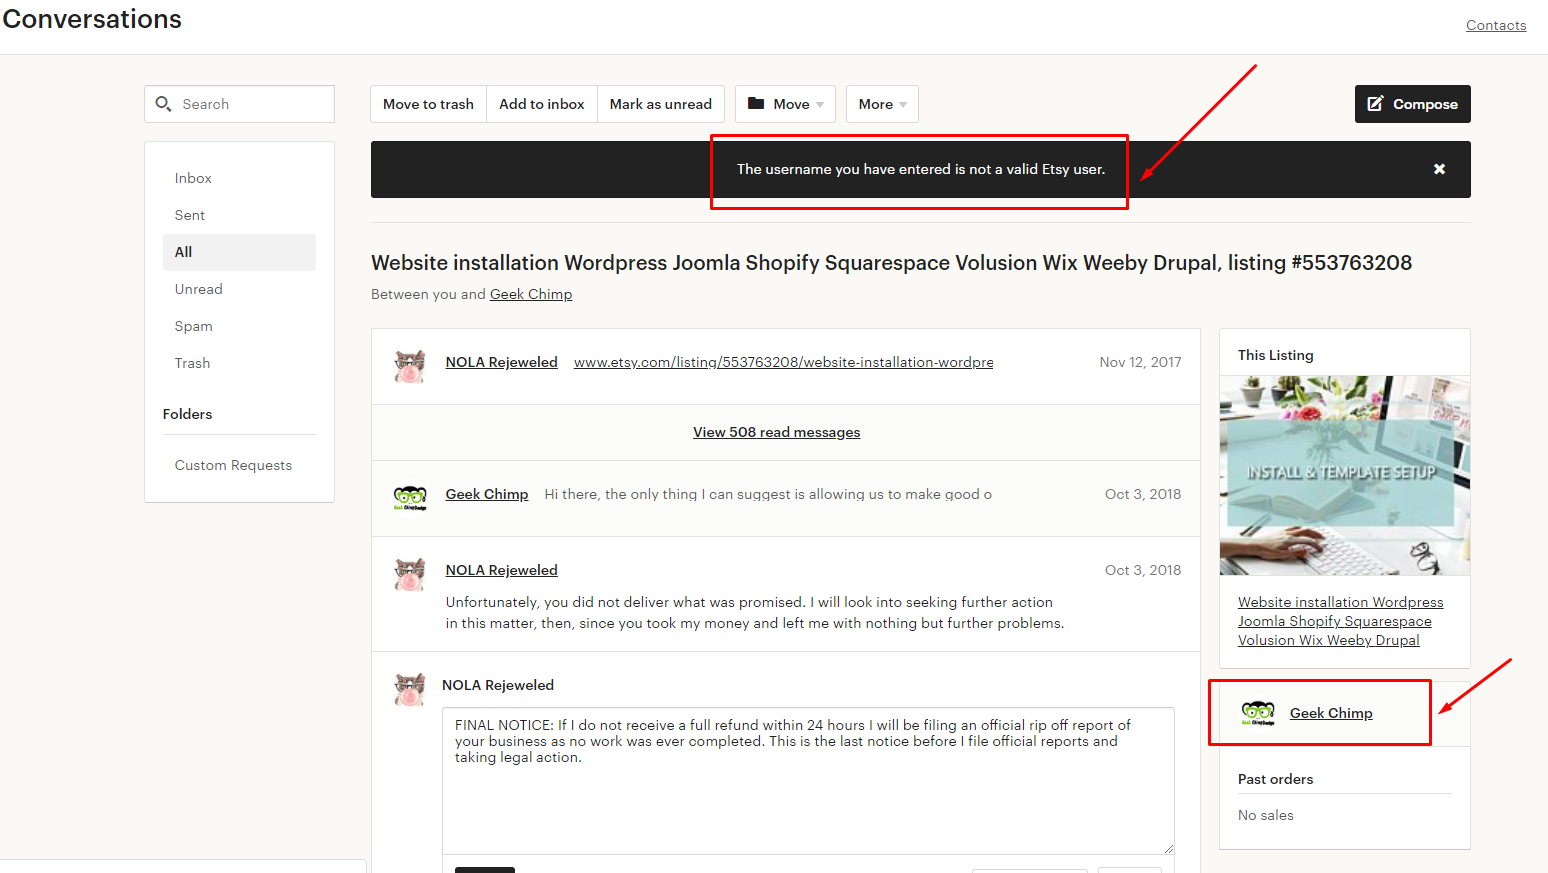Show Unread conversations
1548x873 pixels.
pos(239,289)
